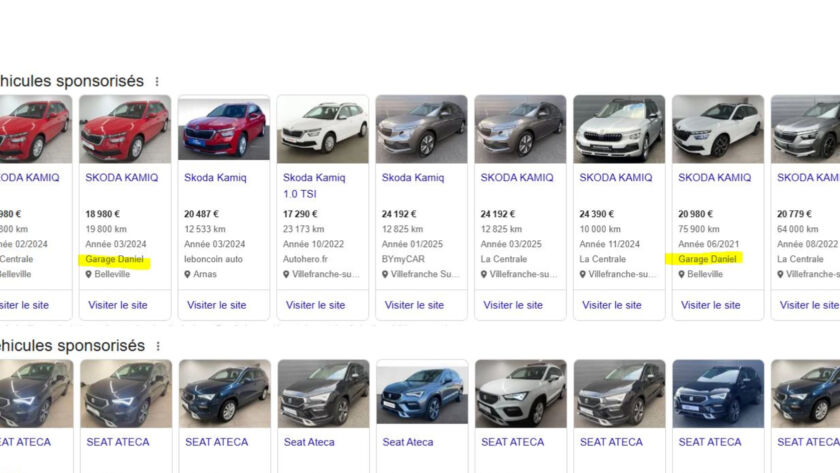Click the 23 173 km mileage text
840x473 pixels.
pos(303,229)
